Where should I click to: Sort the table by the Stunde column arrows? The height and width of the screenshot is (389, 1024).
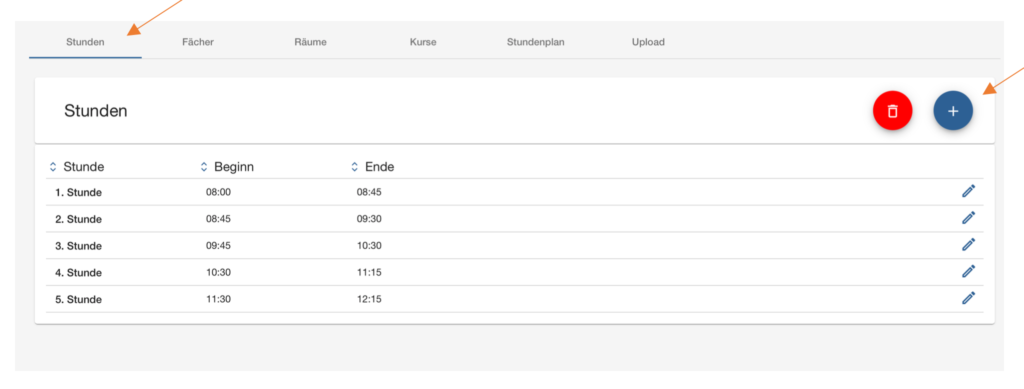[54, 167]
